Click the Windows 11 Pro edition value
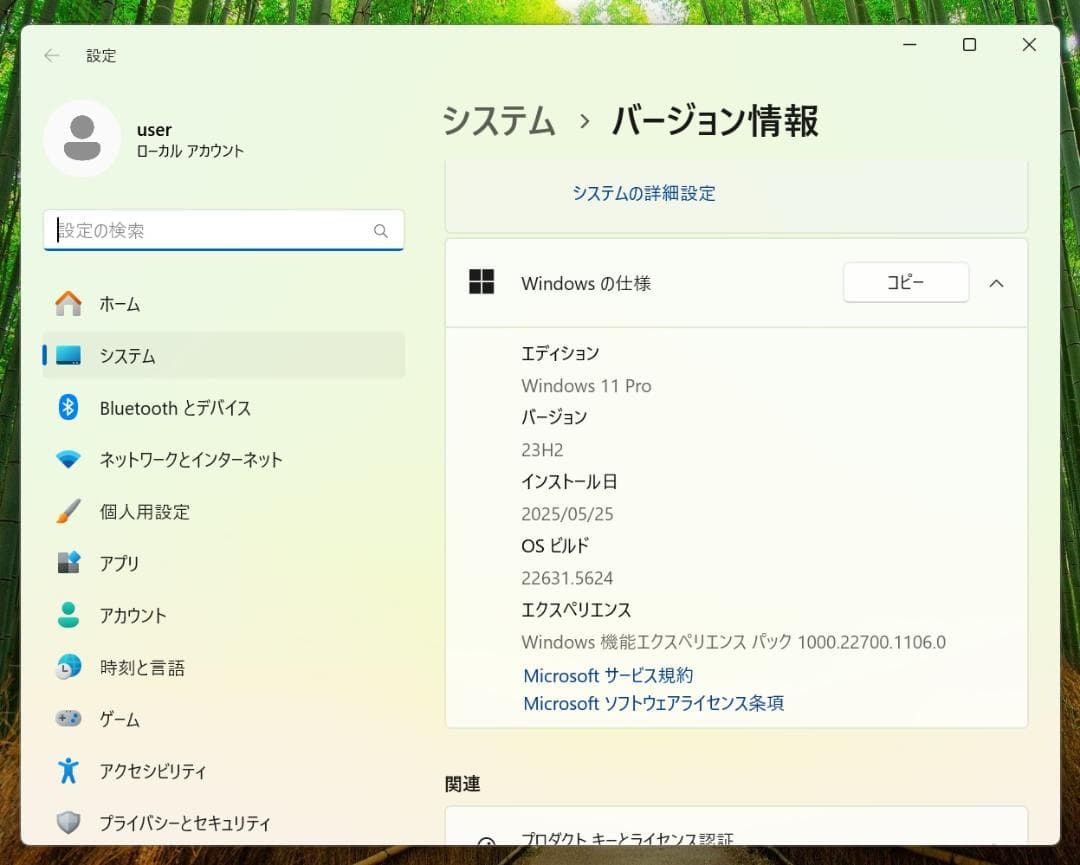This screenshot has height=865, width=1080. coord(586,386)
